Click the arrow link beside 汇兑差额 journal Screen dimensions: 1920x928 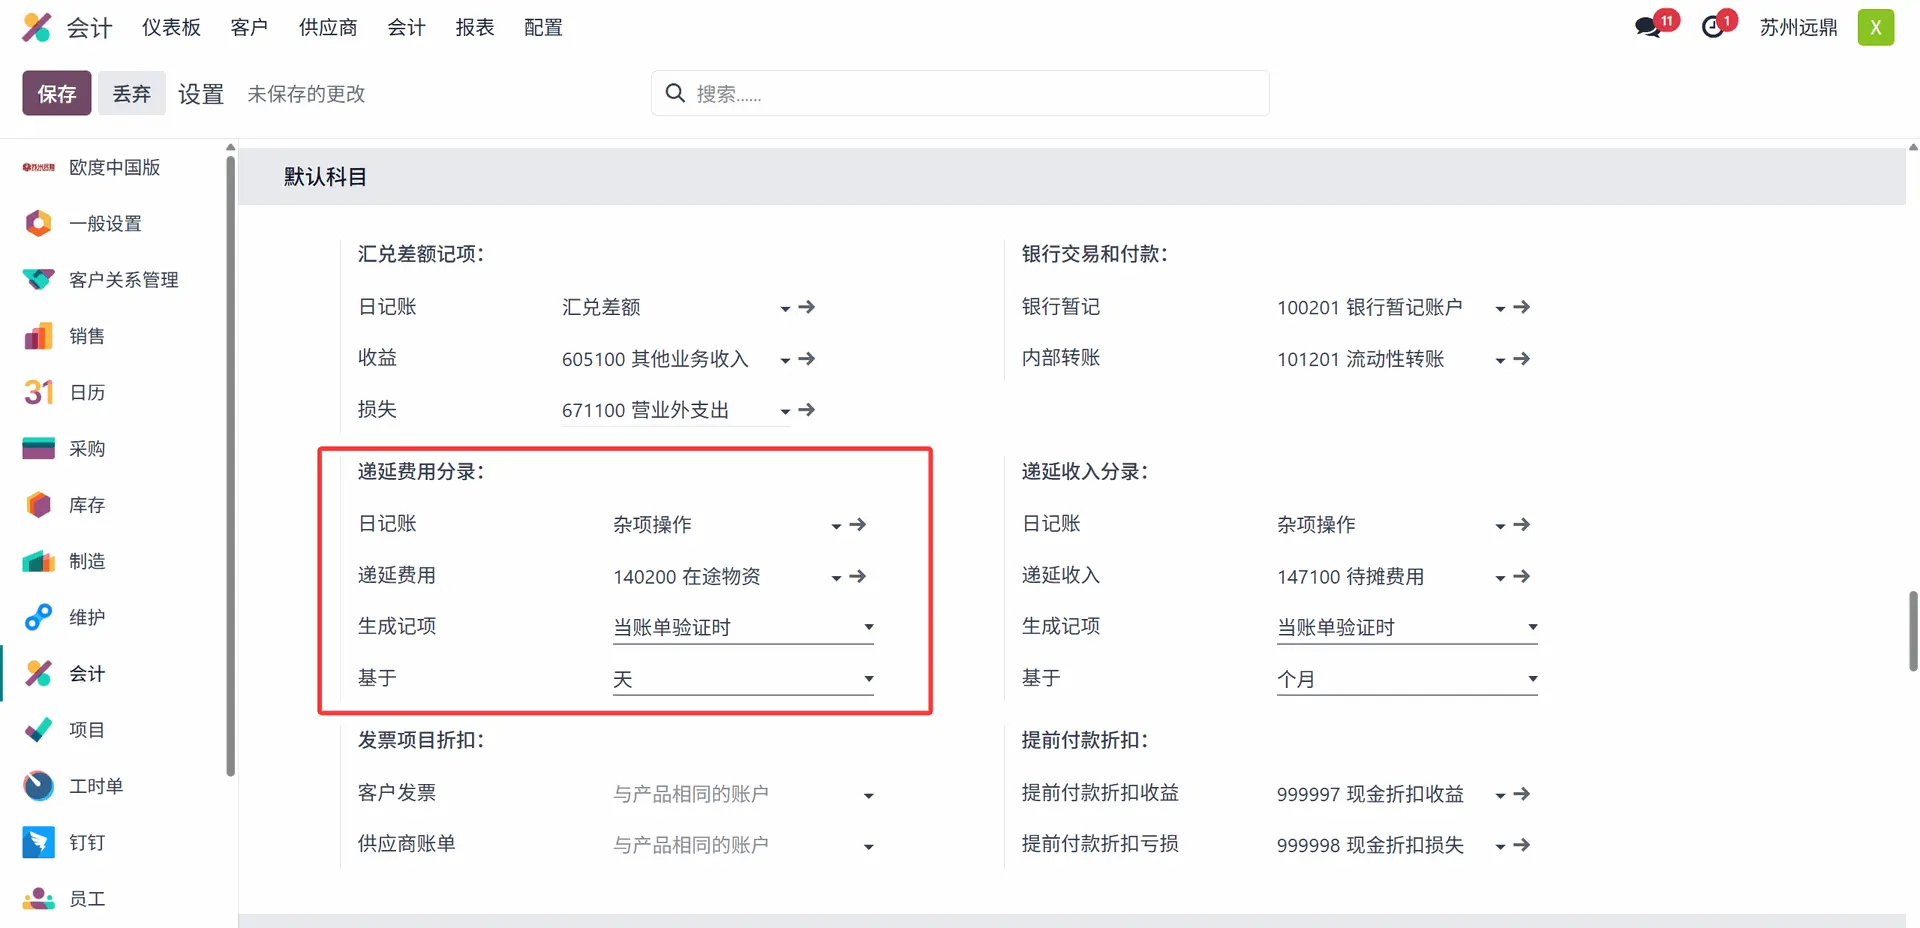[x=807, y=307]
